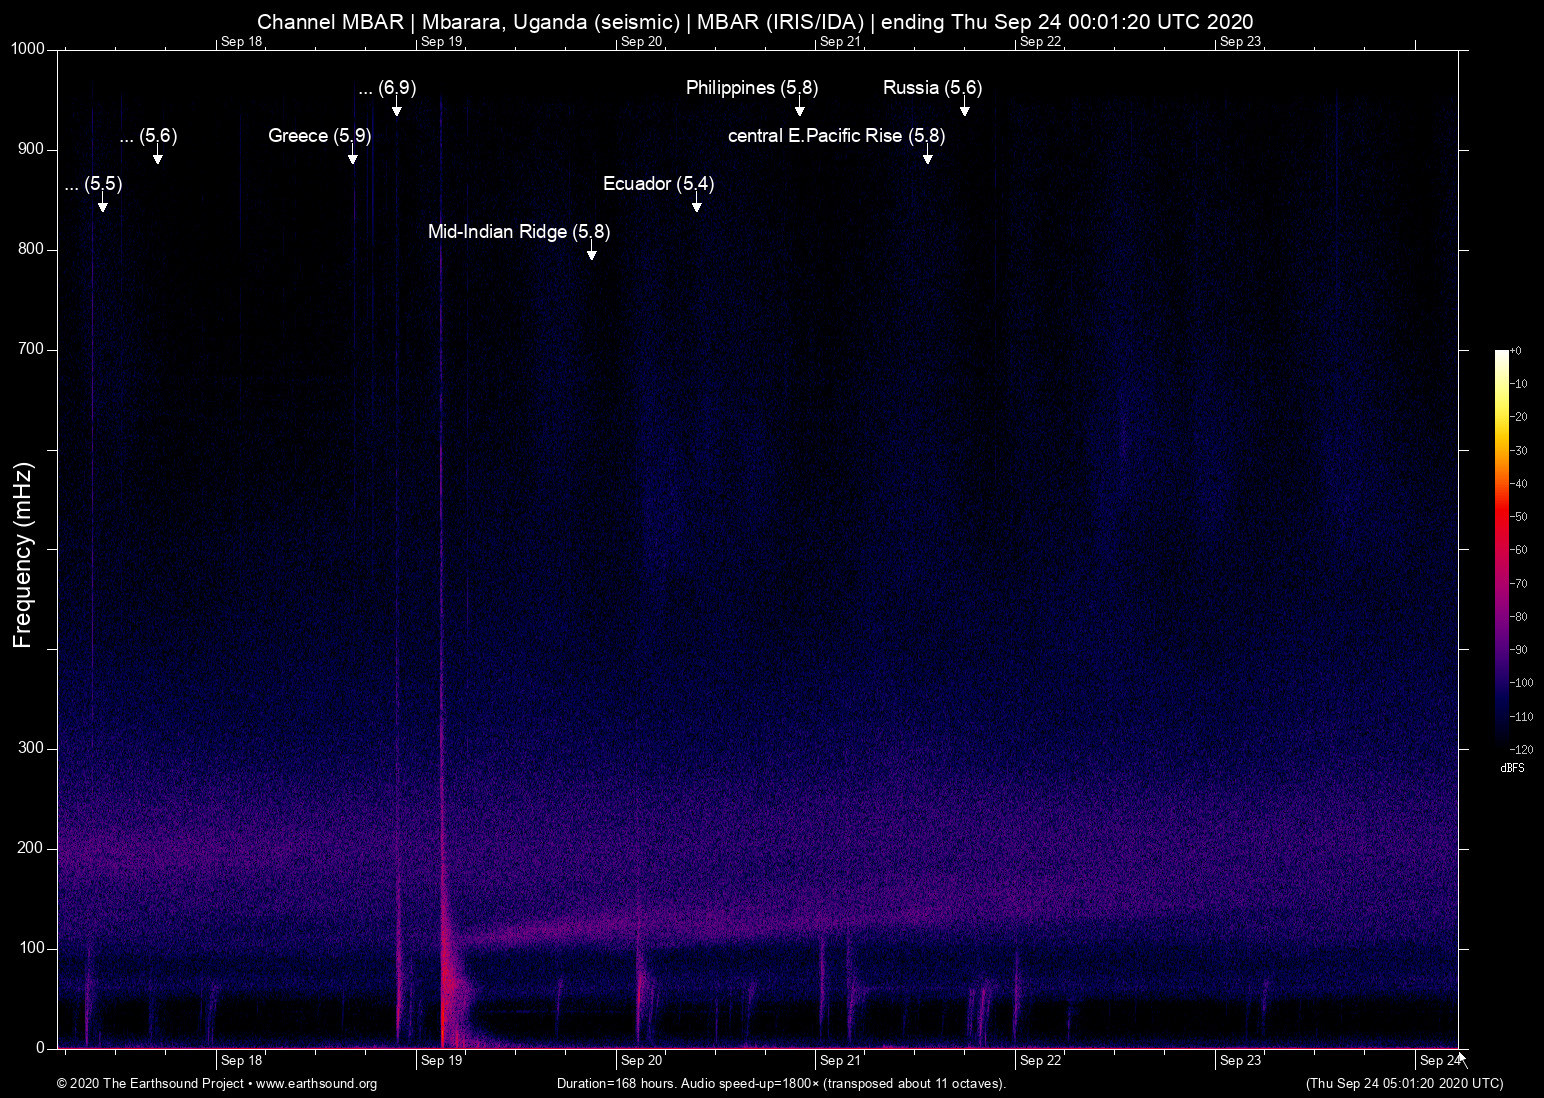This screenshot has width=1544, height=1098.
Task: Select the '1000' frequency axis label
Action: [28, 49]
